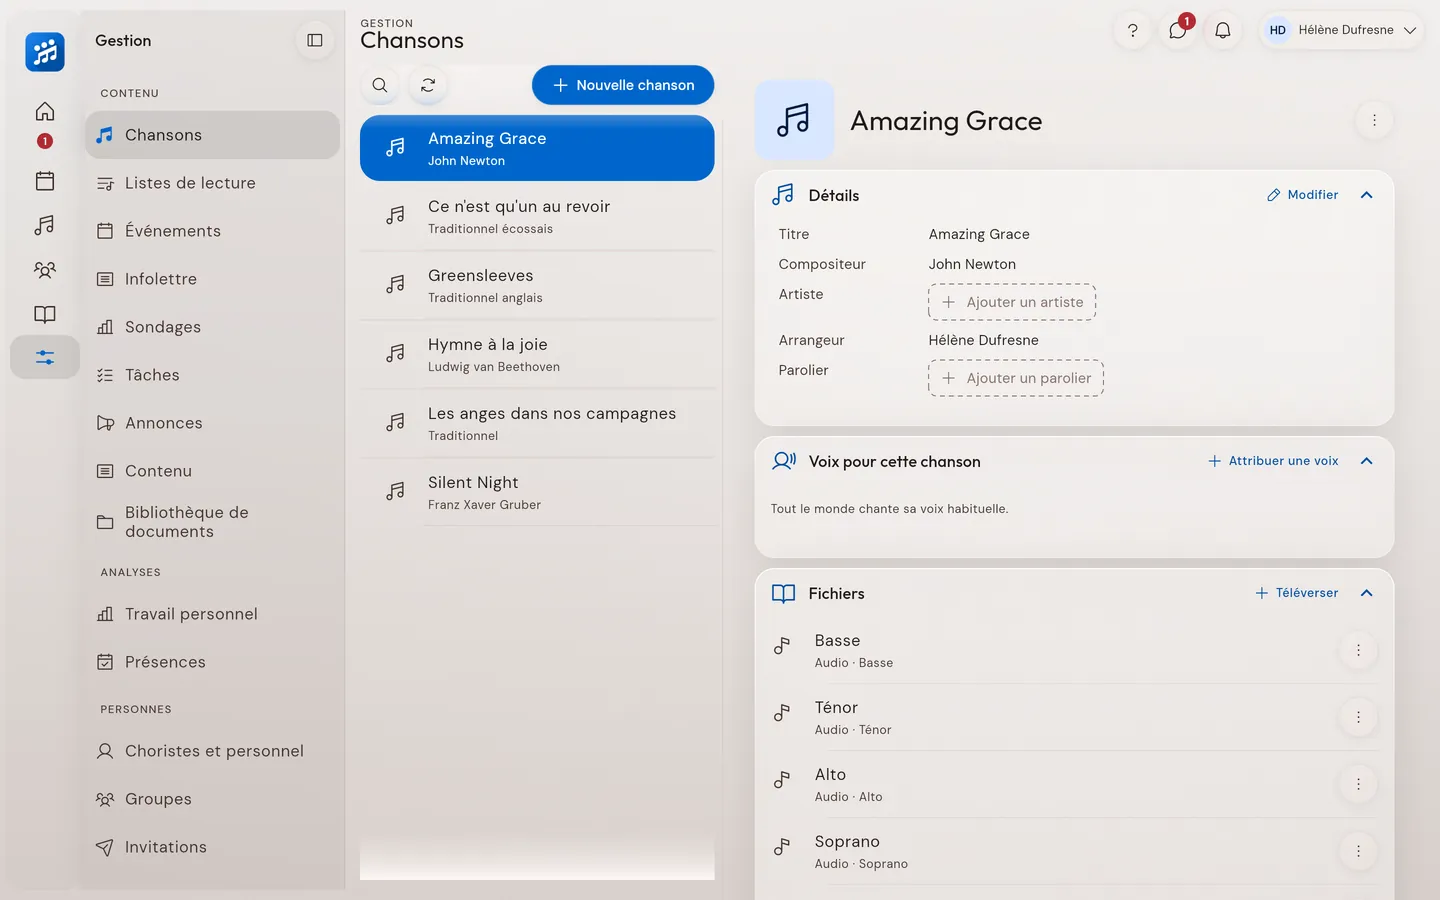
Task: Open the options menu for Ténor file
Action: point(1358,717)
